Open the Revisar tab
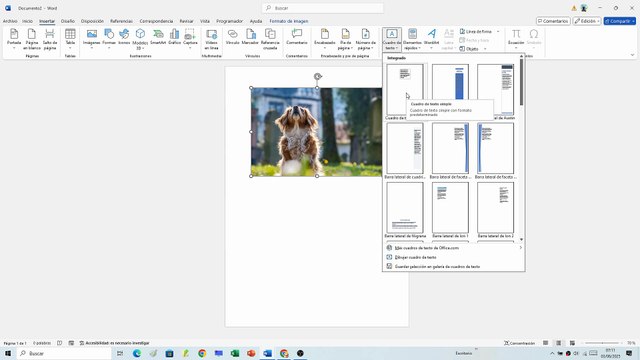Viewport: 640px width, 360px height. pos(187,21)
